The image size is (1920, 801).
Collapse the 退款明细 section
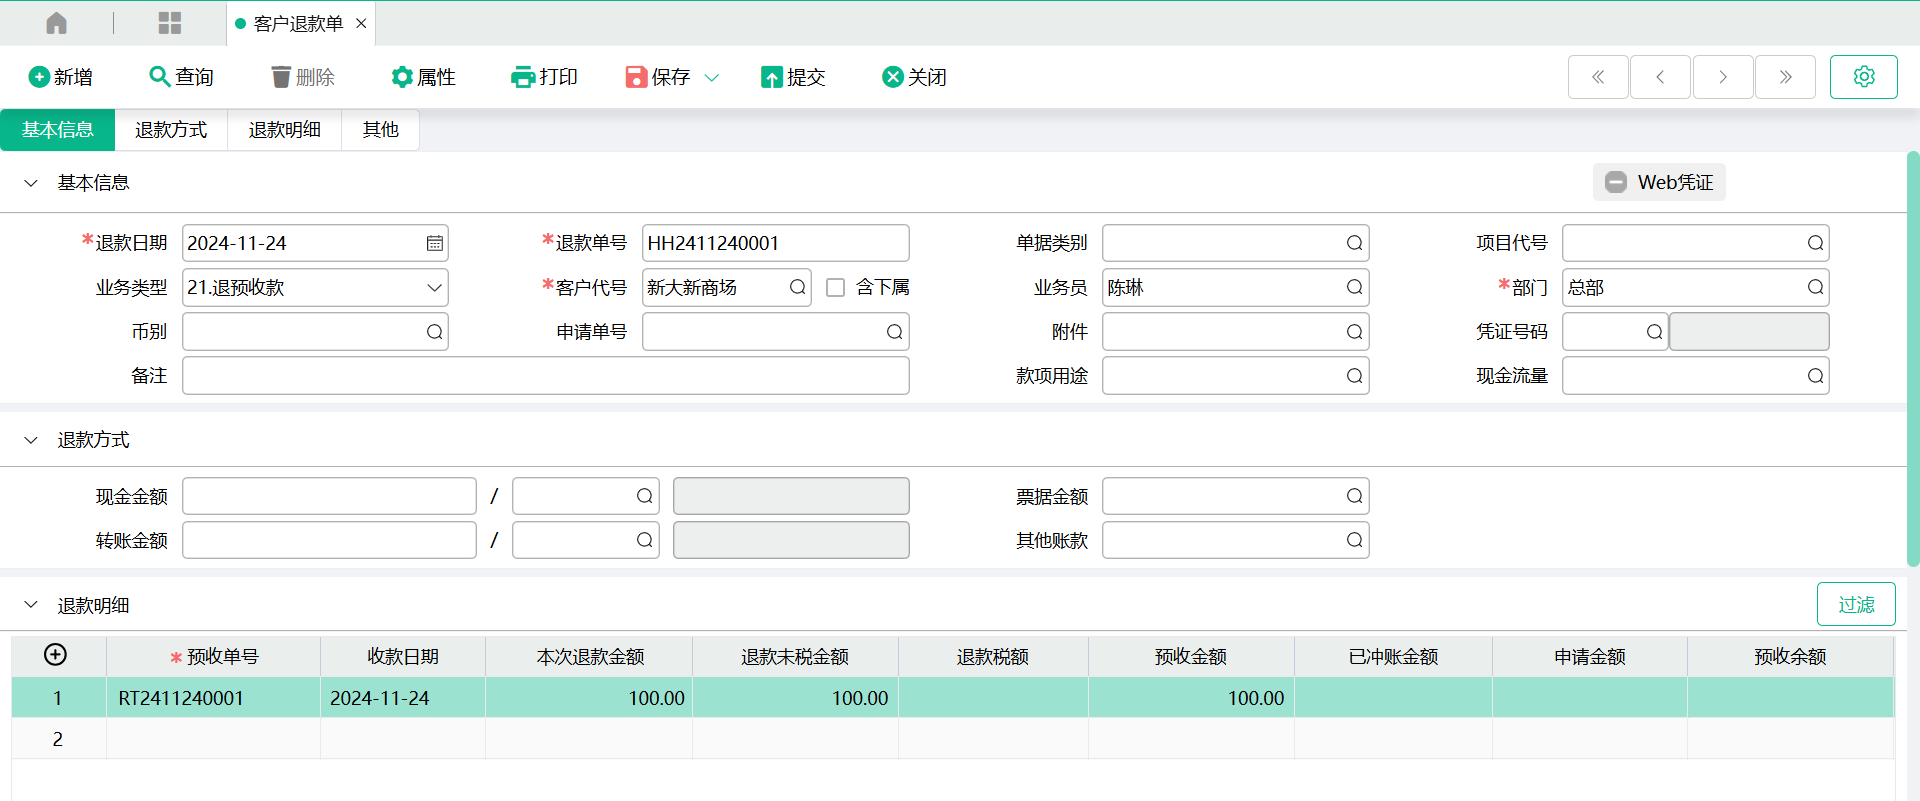[31, 605]
